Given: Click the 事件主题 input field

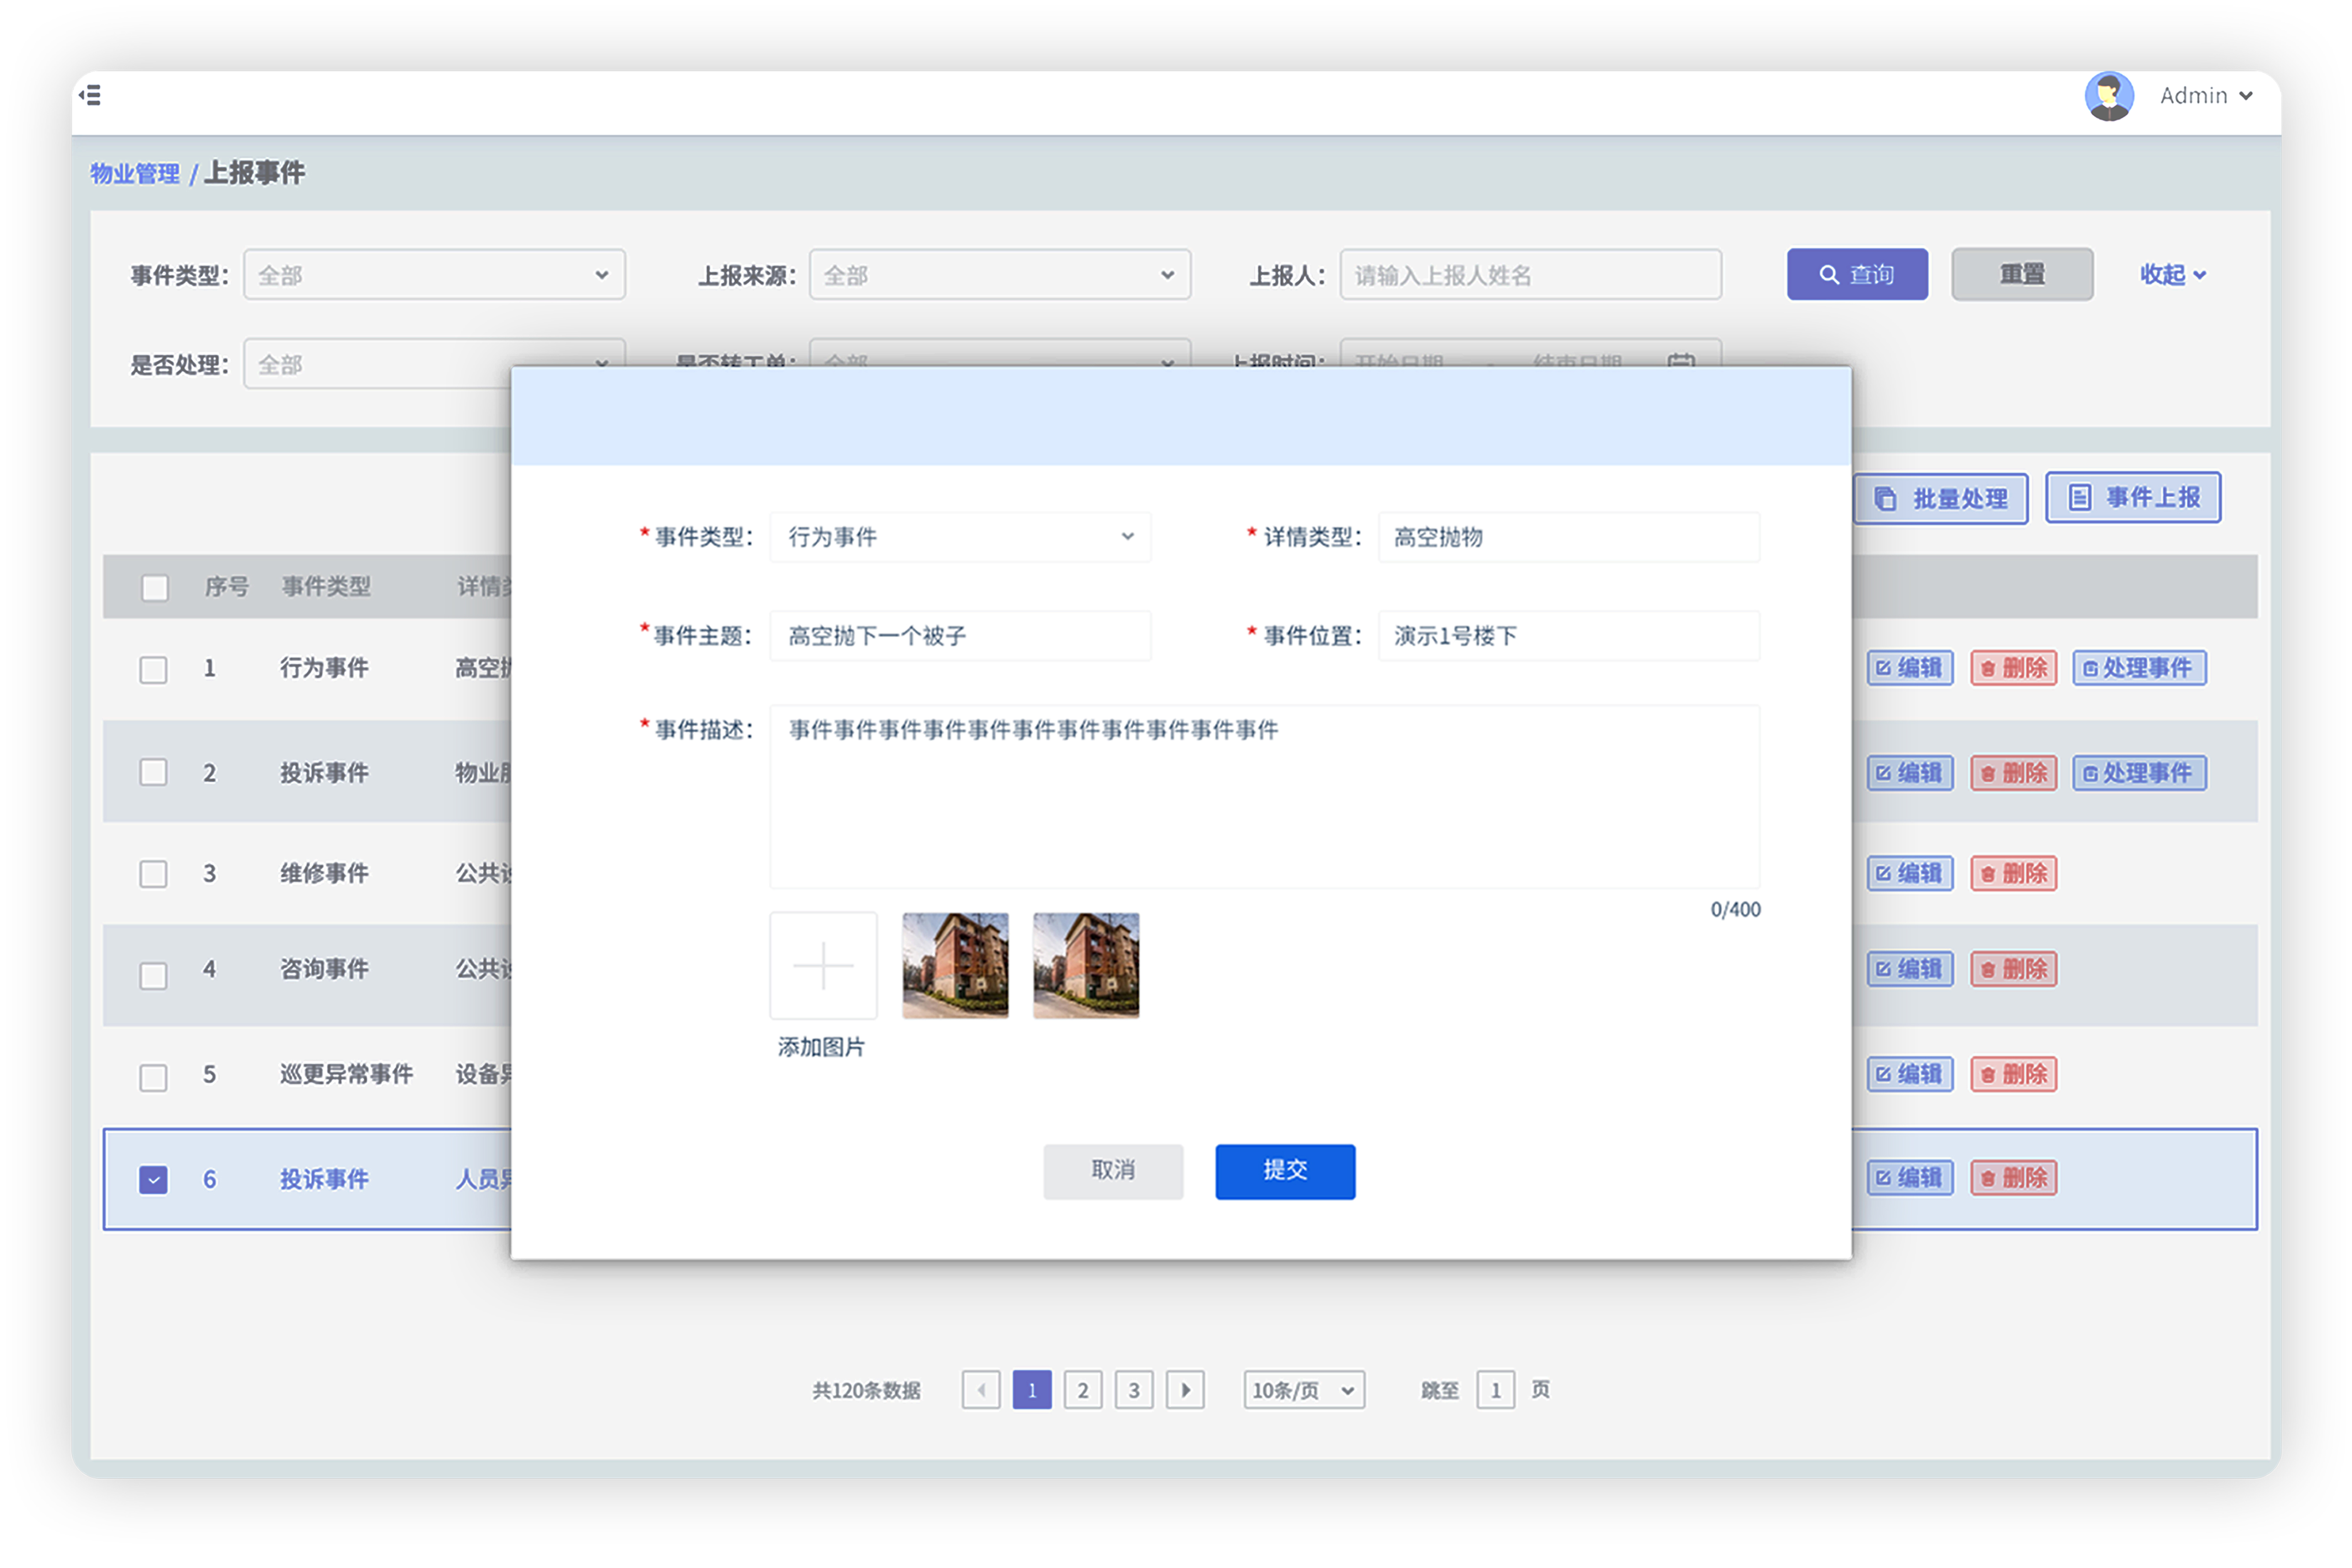Looking at the screenshot, I should [x=960, y=636].
